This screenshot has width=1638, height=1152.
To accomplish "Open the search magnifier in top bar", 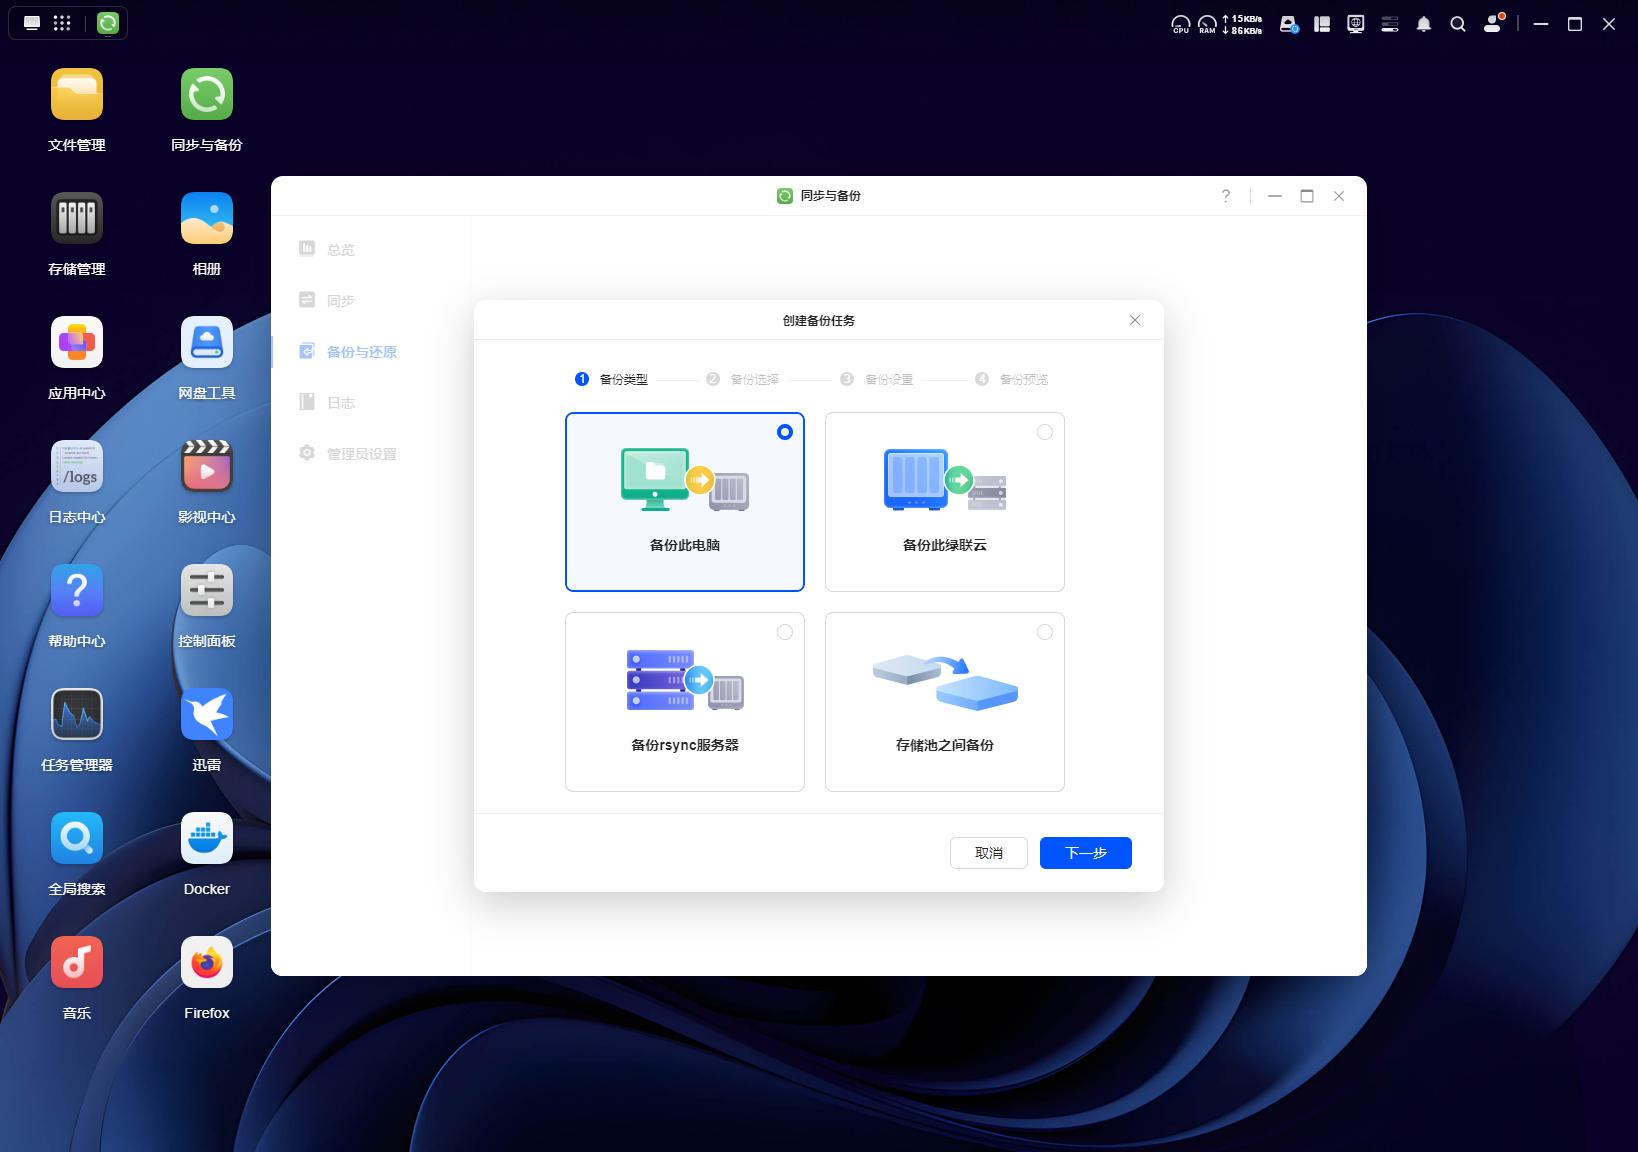I will [x=1458, y=24].
